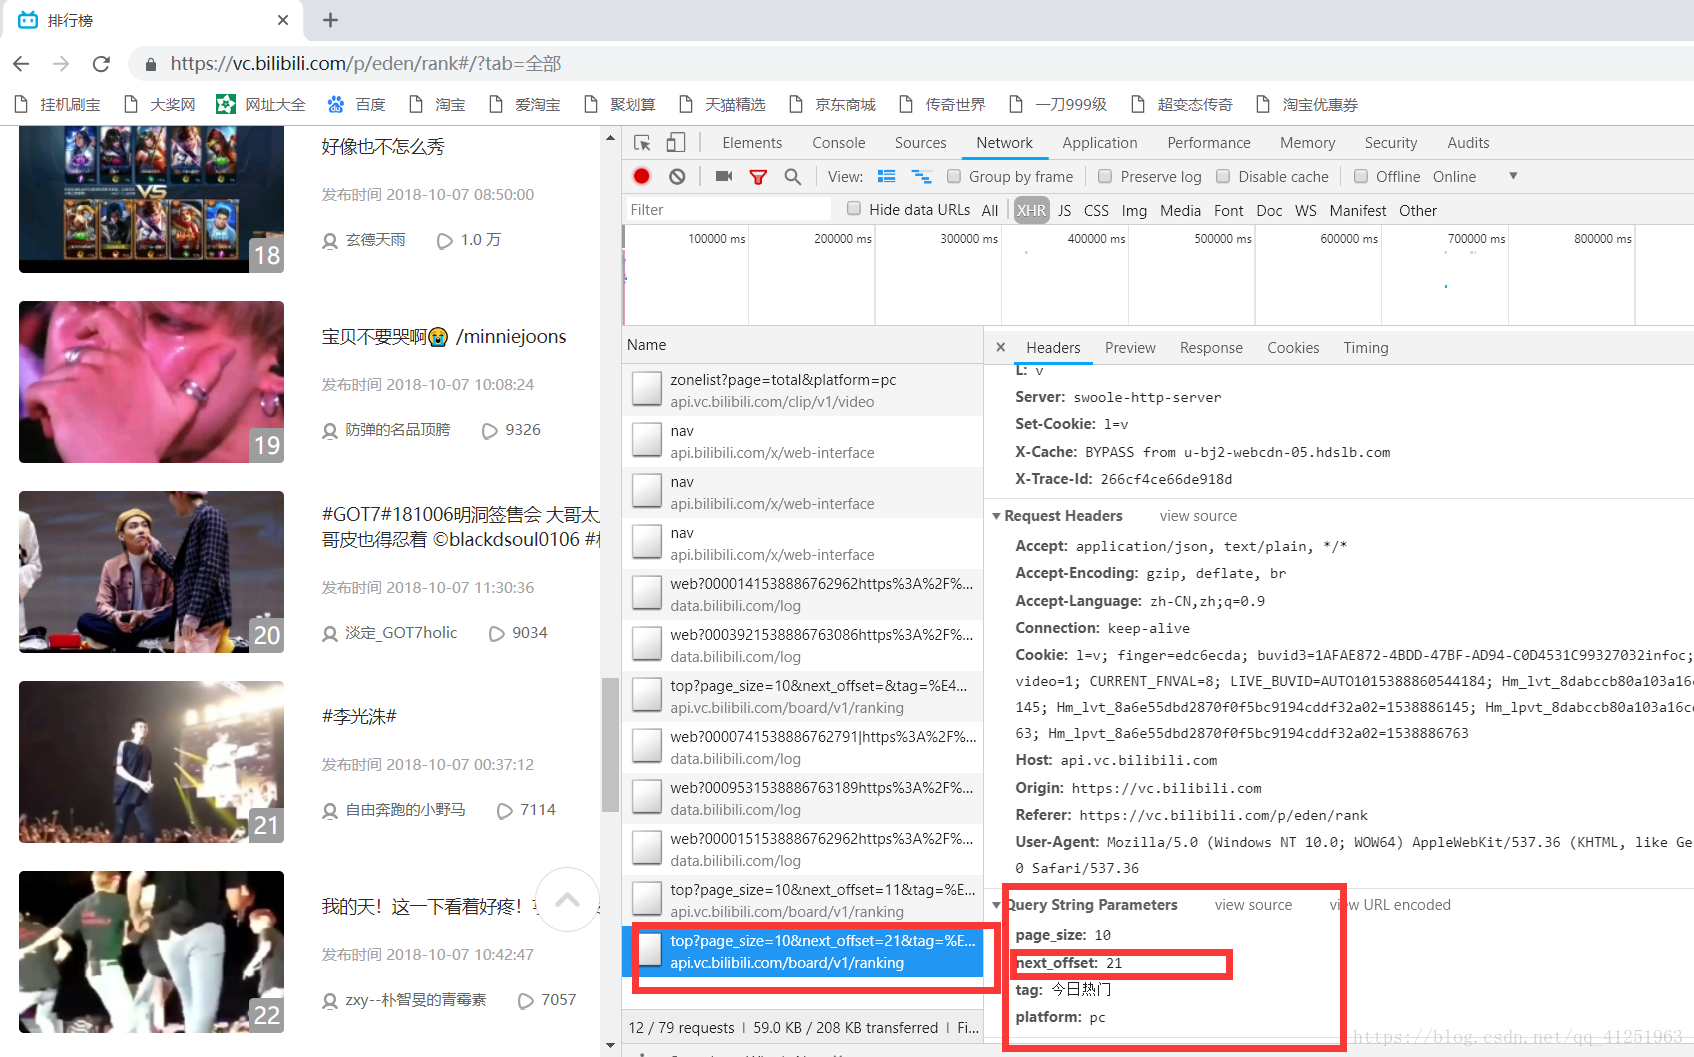
Task: Click the network Filter input field
Action: (728, 209)
